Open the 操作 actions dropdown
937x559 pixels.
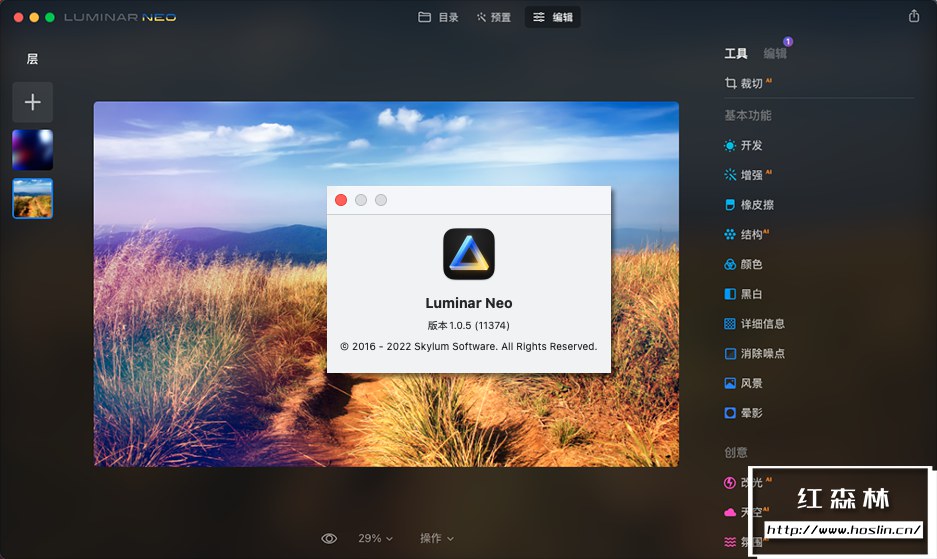pyautogui.click(x=437, y=539)
